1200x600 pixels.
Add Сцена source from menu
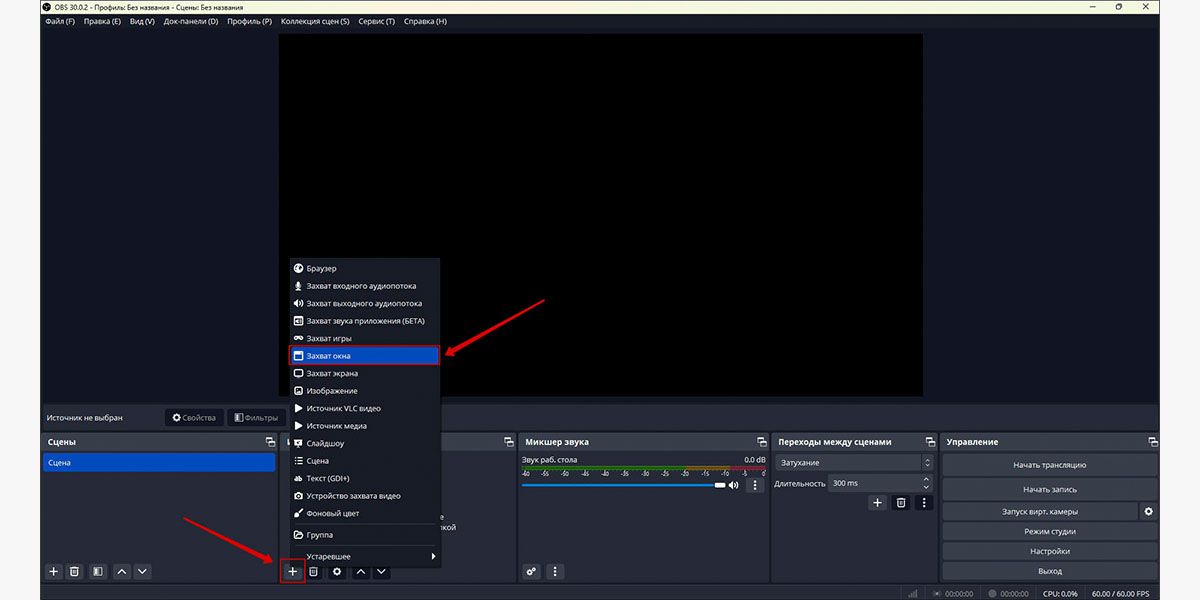(x=365, y=461)
